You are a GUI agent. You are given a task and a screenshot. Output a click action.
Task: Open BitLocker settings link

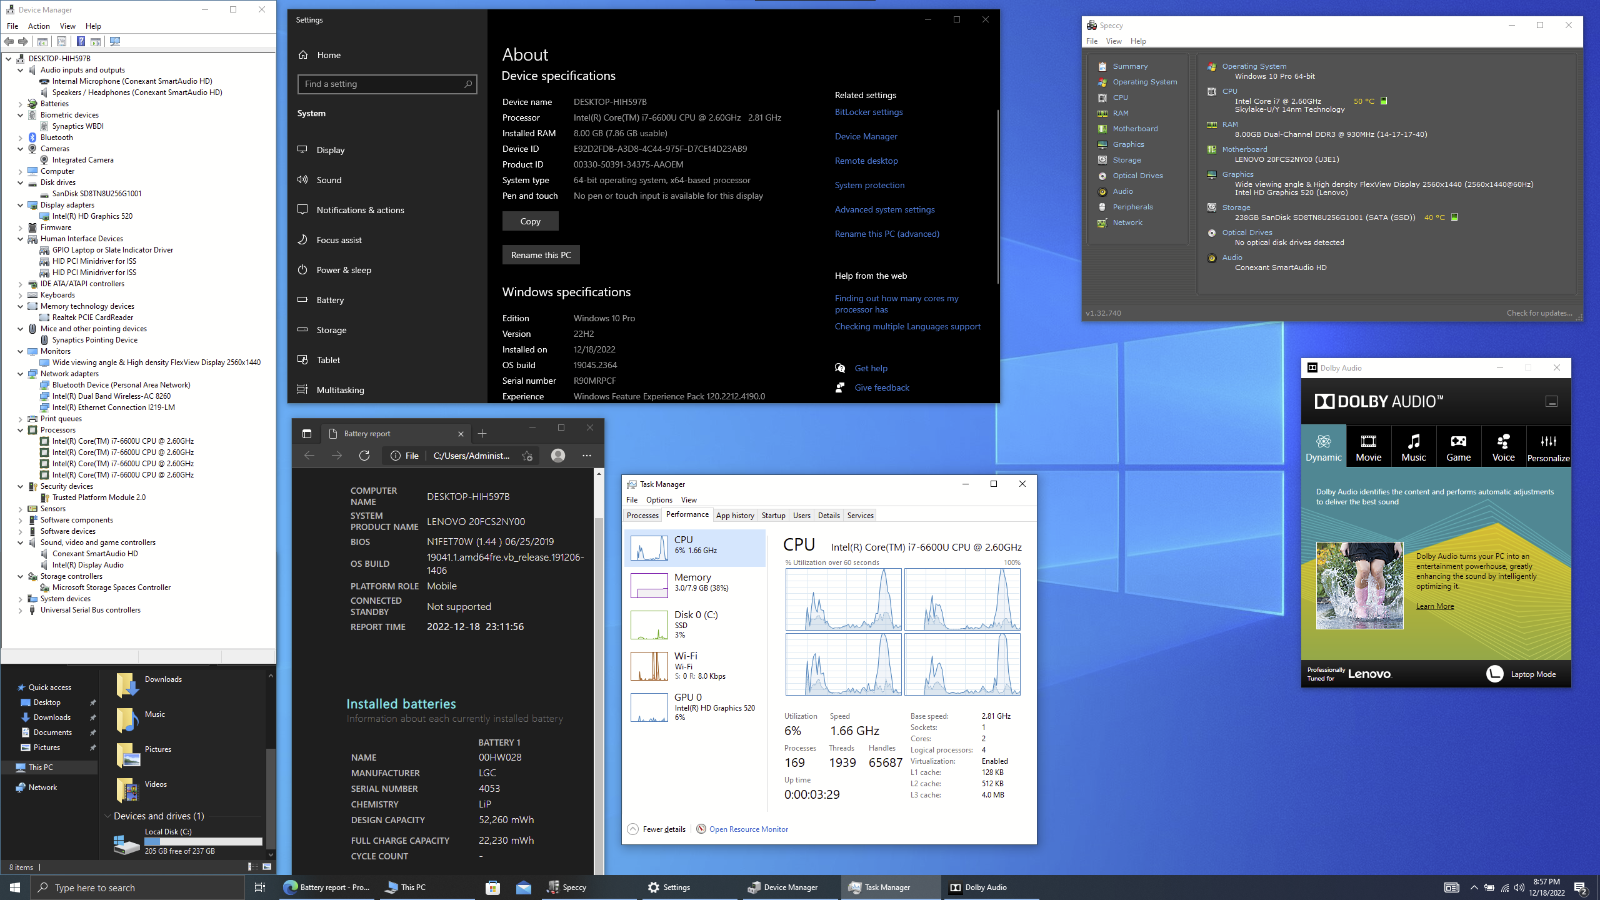pyautogui.click(x=869, y=112)
